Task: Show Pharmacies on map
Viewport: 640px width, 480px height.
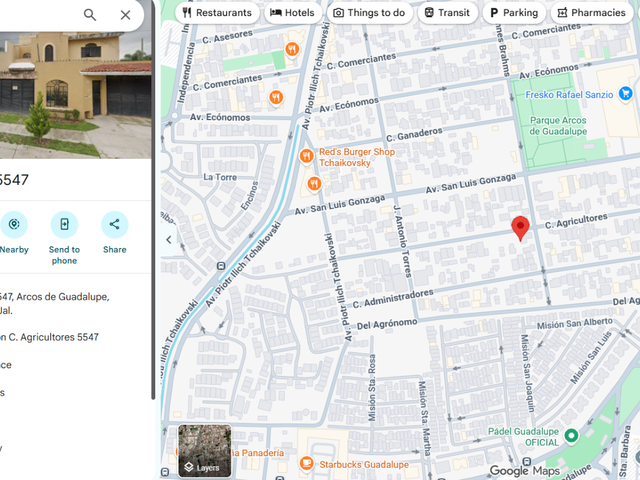Action: pos(592,13)
